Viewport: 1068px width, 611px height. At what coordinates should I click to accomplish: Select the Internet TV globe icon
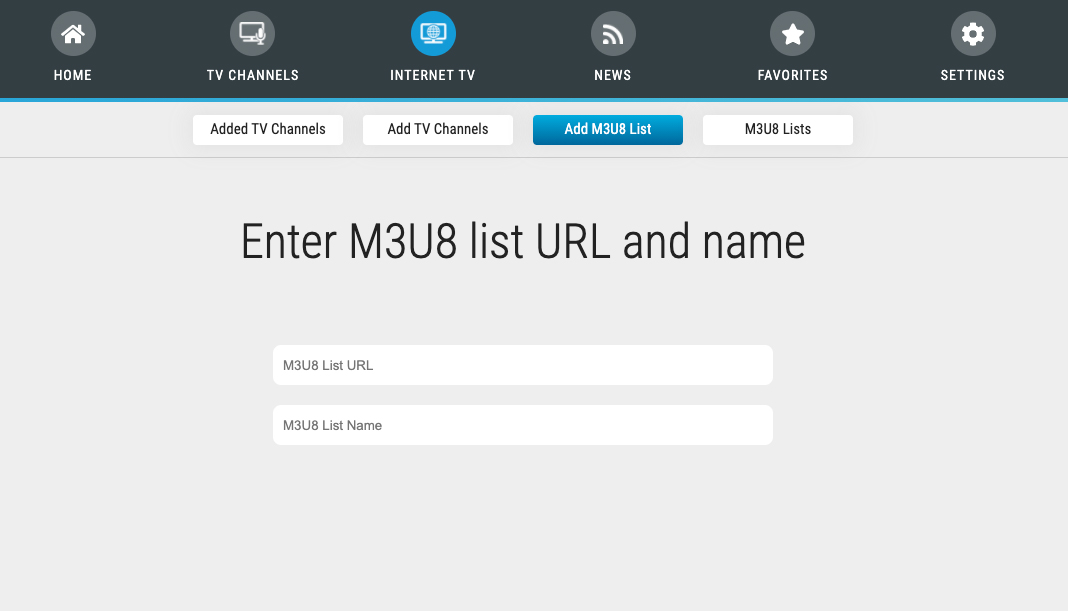[433, 34]
